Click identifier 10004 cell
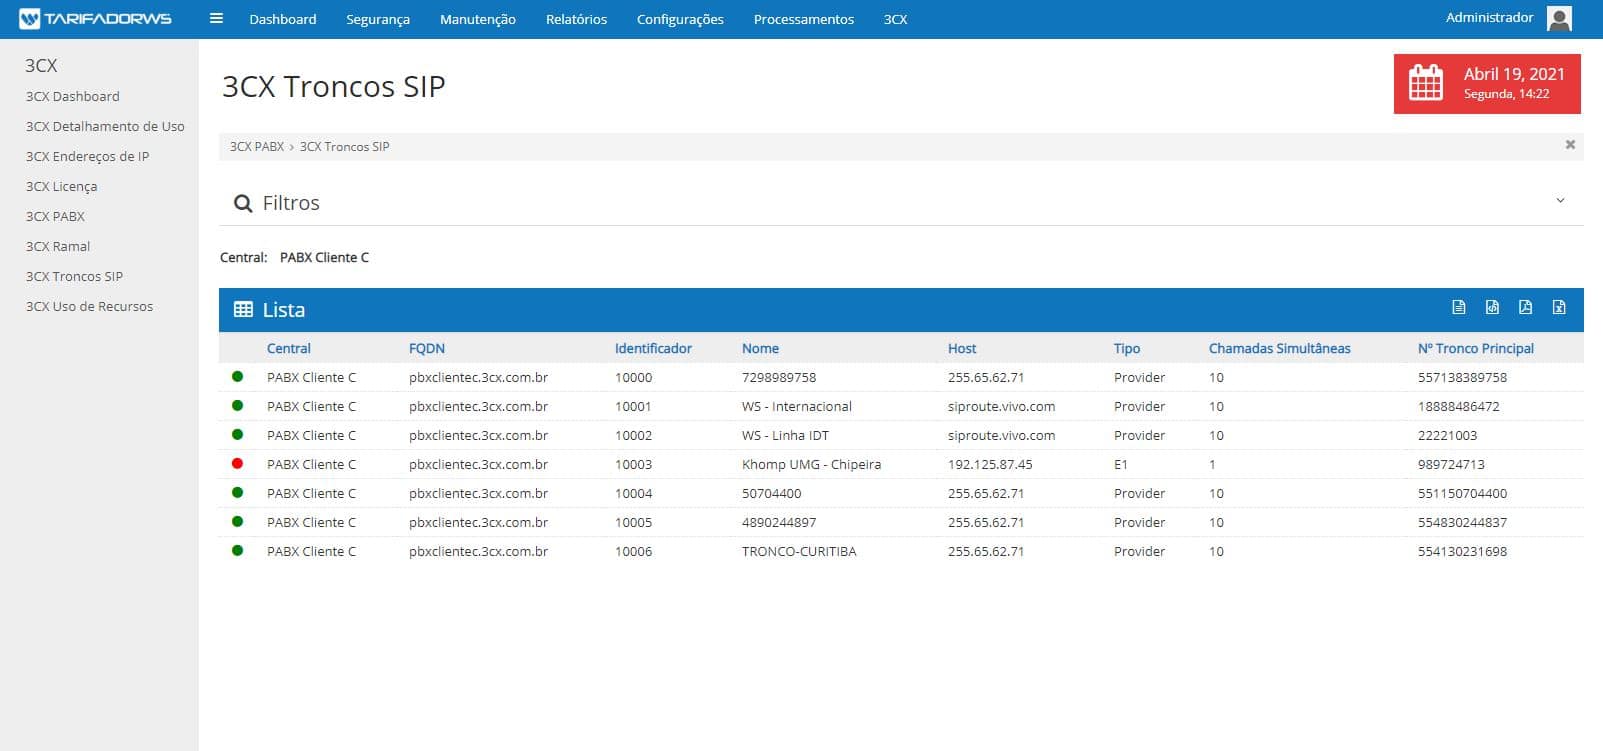 [633, 493]
